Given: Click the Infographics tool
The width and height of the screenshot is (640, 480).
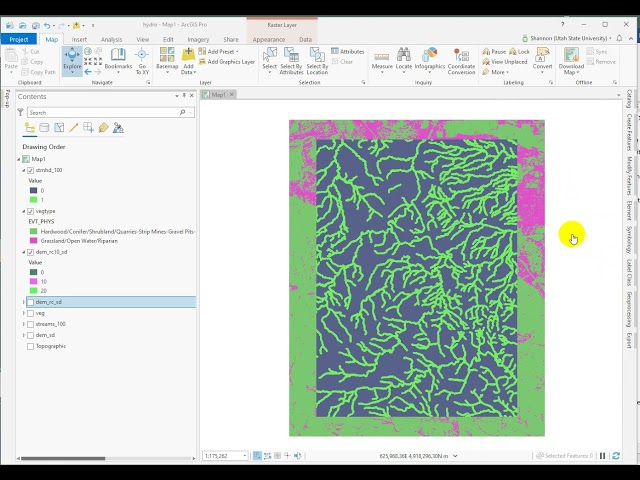Looking at the screenshot, I should [429, 60].
